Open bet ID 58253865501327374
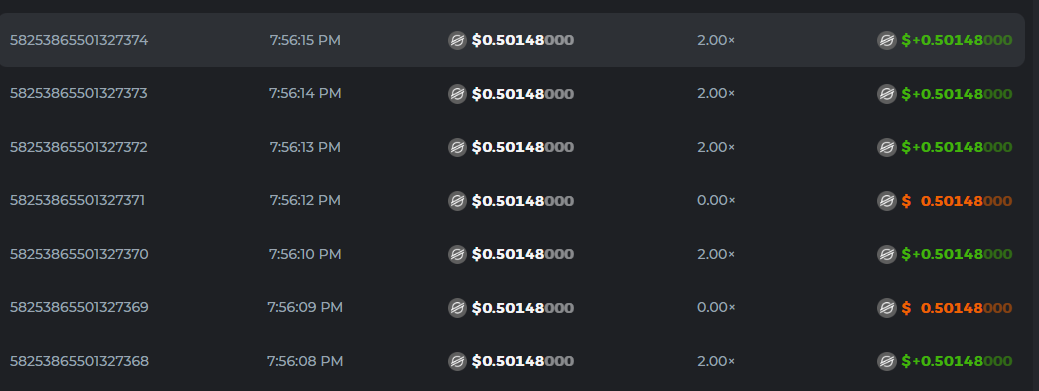 79,40
